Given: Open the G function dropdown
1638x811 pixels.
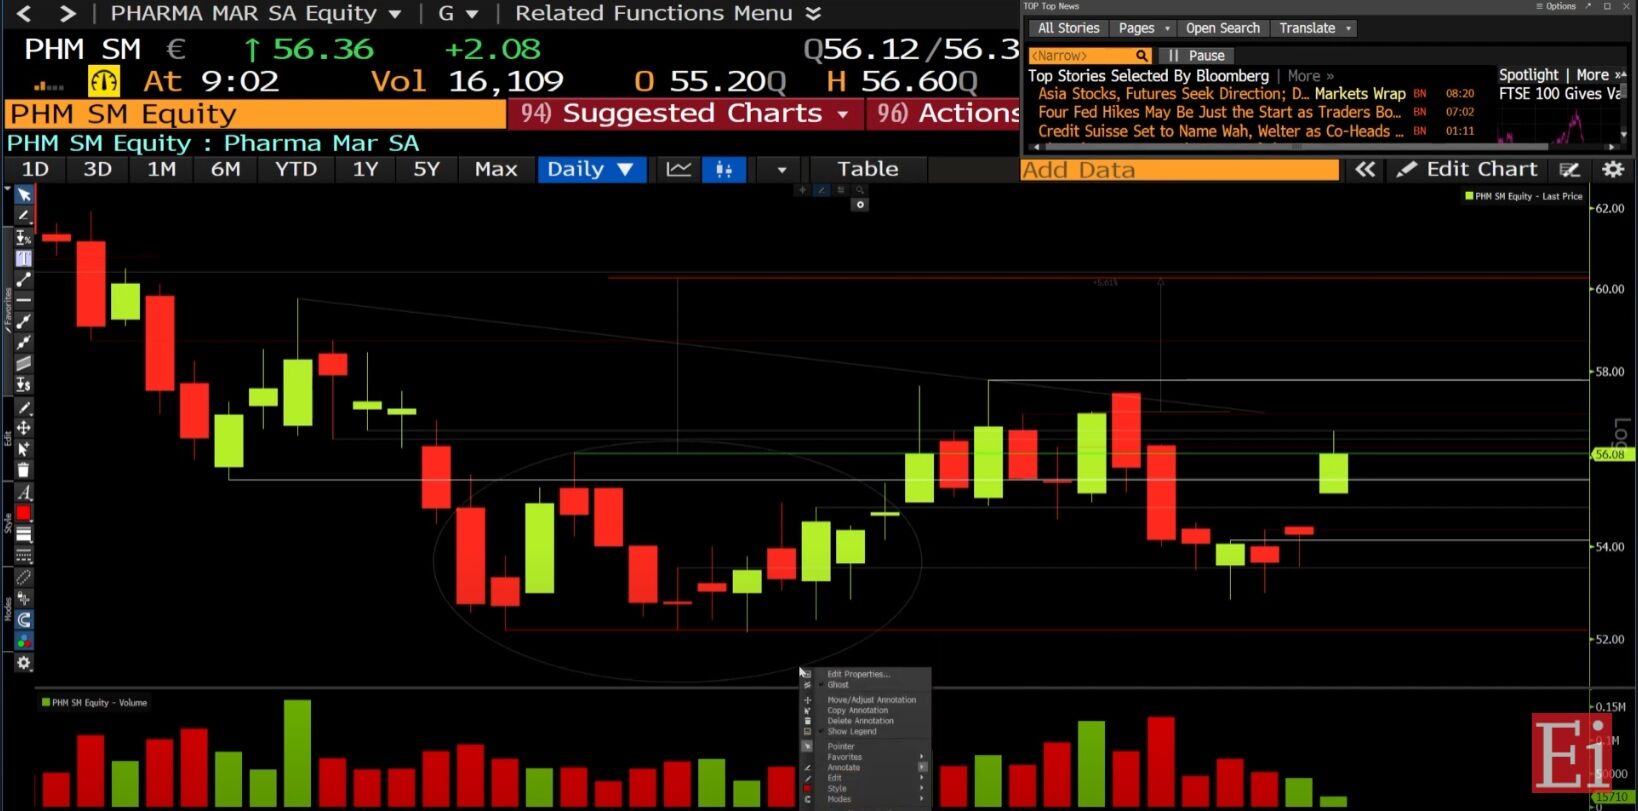Looking at the screenshot, I should coord(458,14).
